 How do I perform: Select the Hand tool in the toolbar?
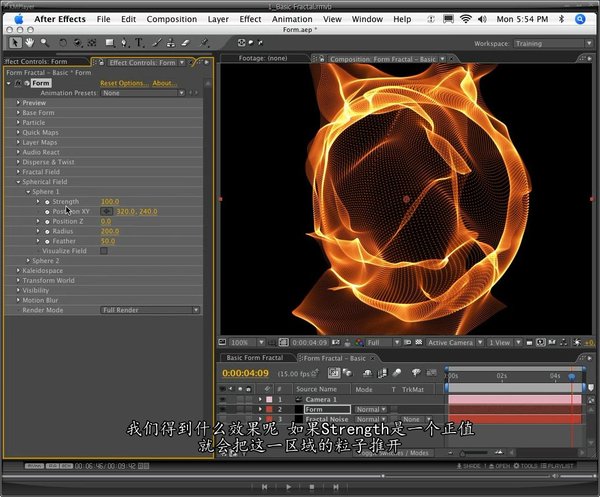pos(30,43)
